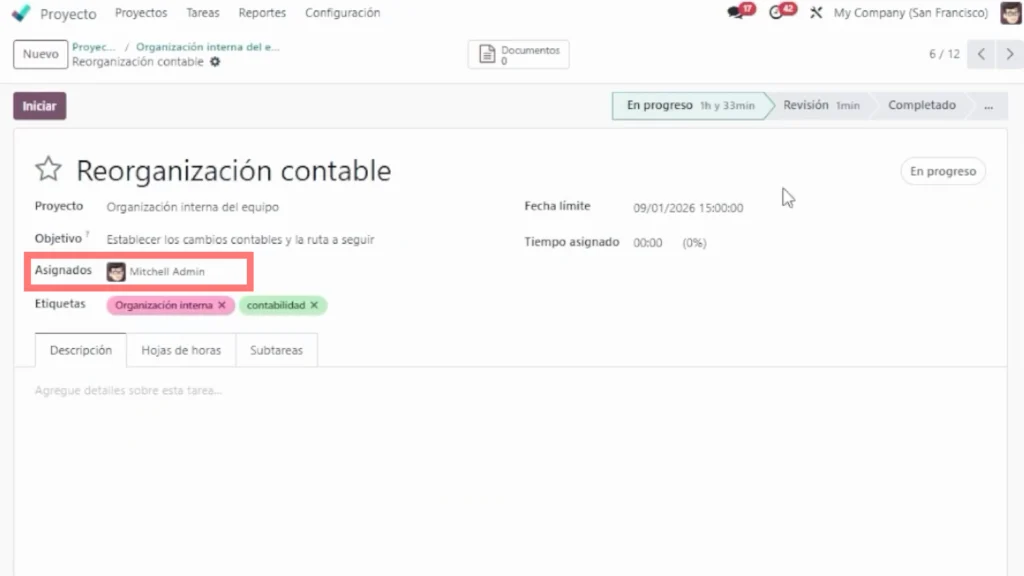Open the My Company (San Francisco) switcher
Image resolution: width=1024 pixels, height=576 pixels.
[x=910, y=13]
